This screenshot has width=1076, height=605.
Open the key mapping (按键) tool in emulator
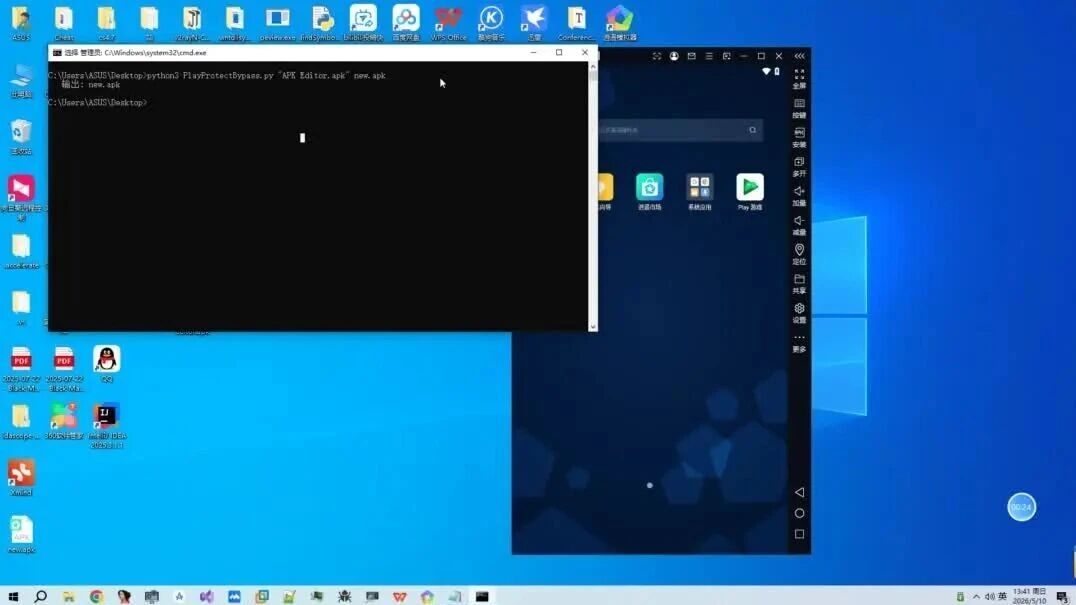tap(799, 108)
